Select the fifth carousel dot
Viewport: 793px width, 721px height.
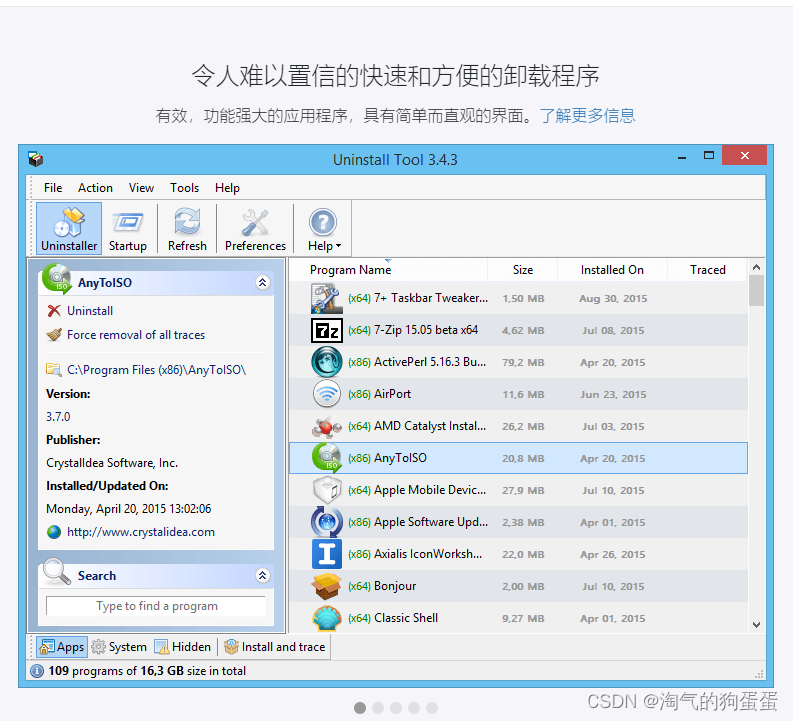point(432,708)
